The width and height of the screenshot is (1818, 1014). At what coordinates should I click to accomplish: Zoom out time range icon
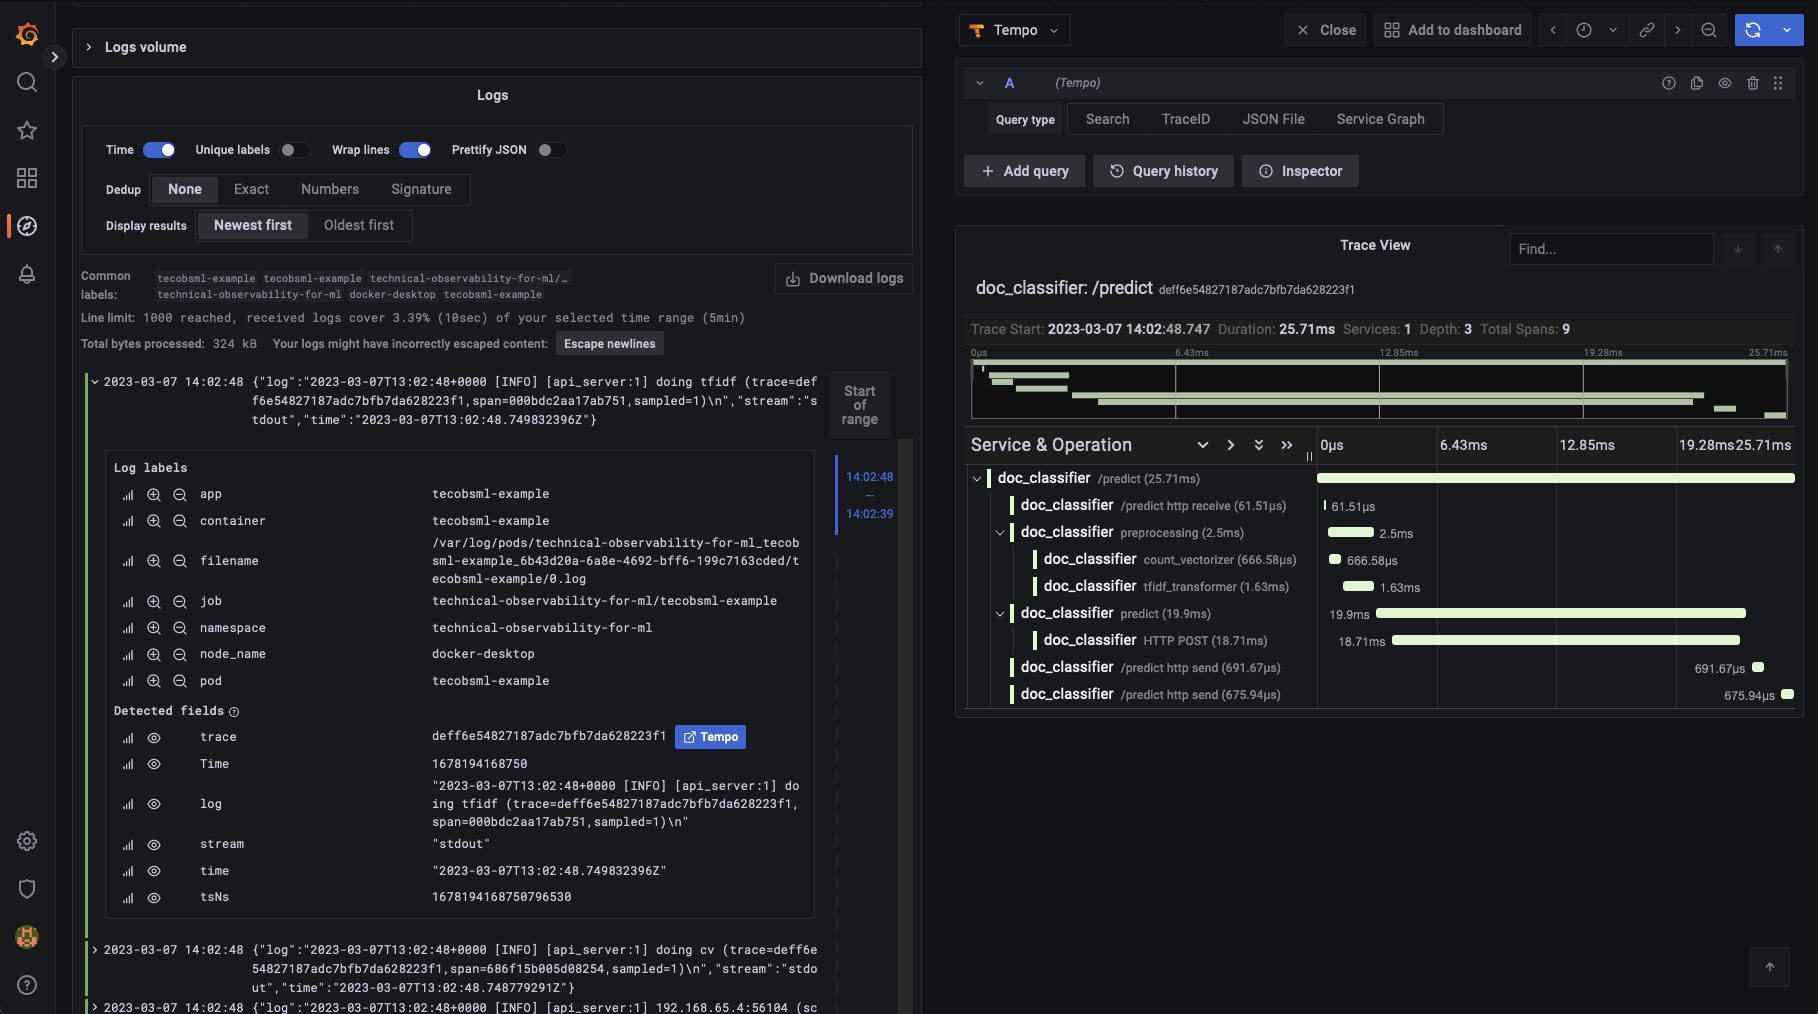tap(1709, 30)
